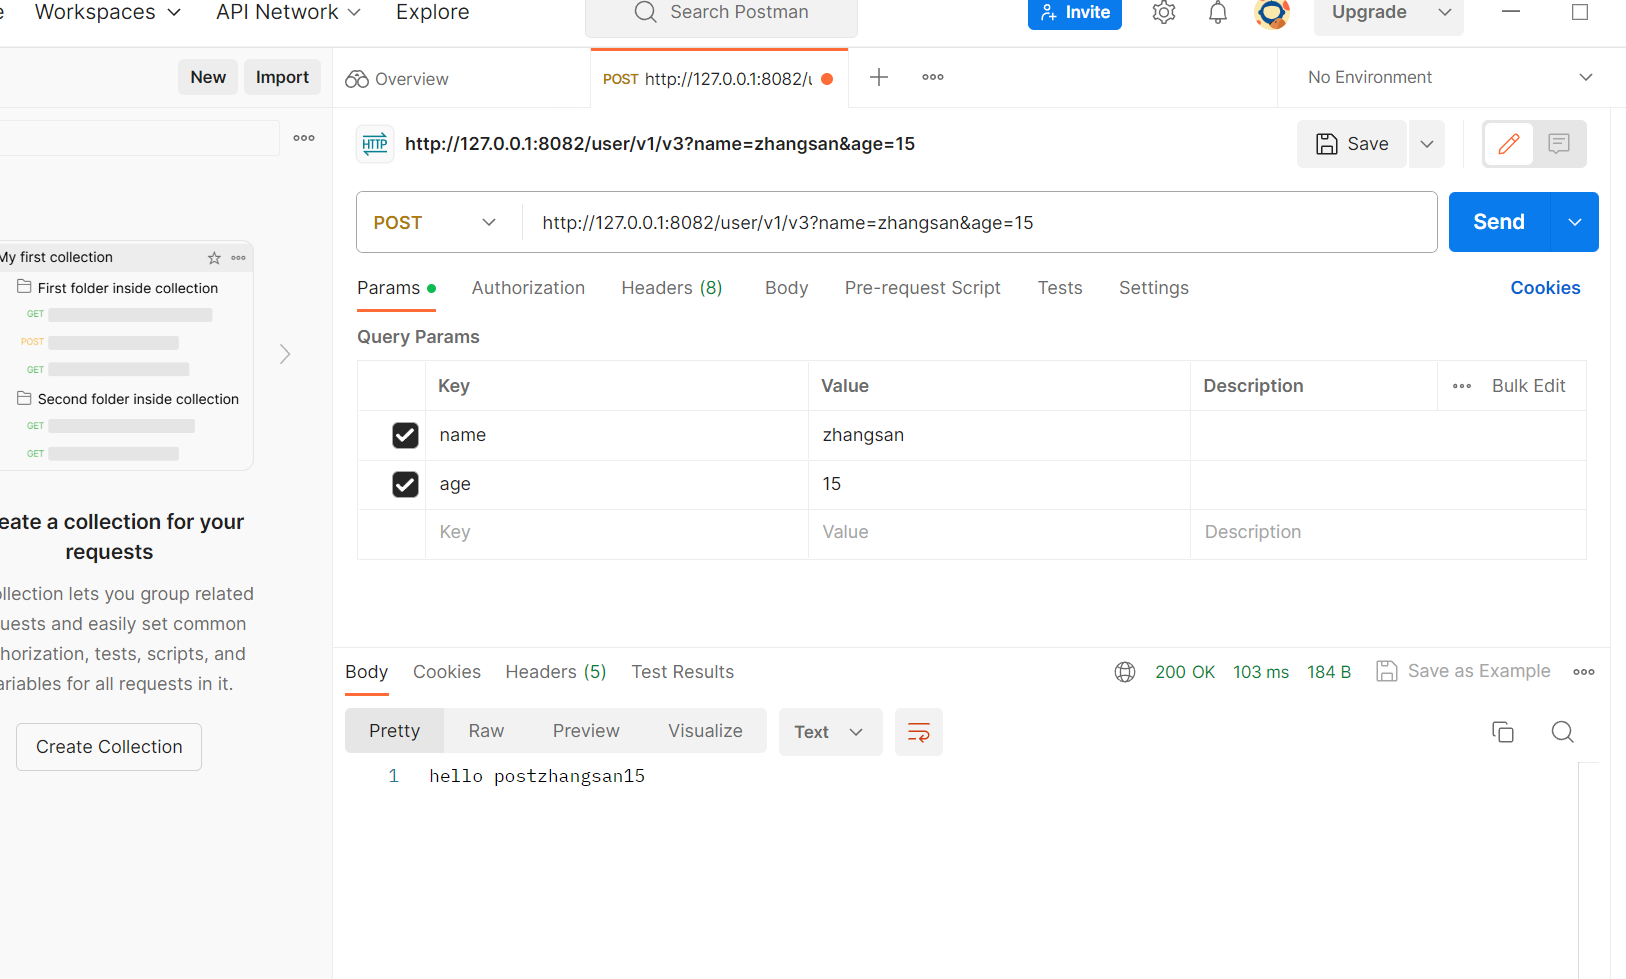
Task: Open sidebar options ellipsis below New button
Action: click(x=304, y=138)
